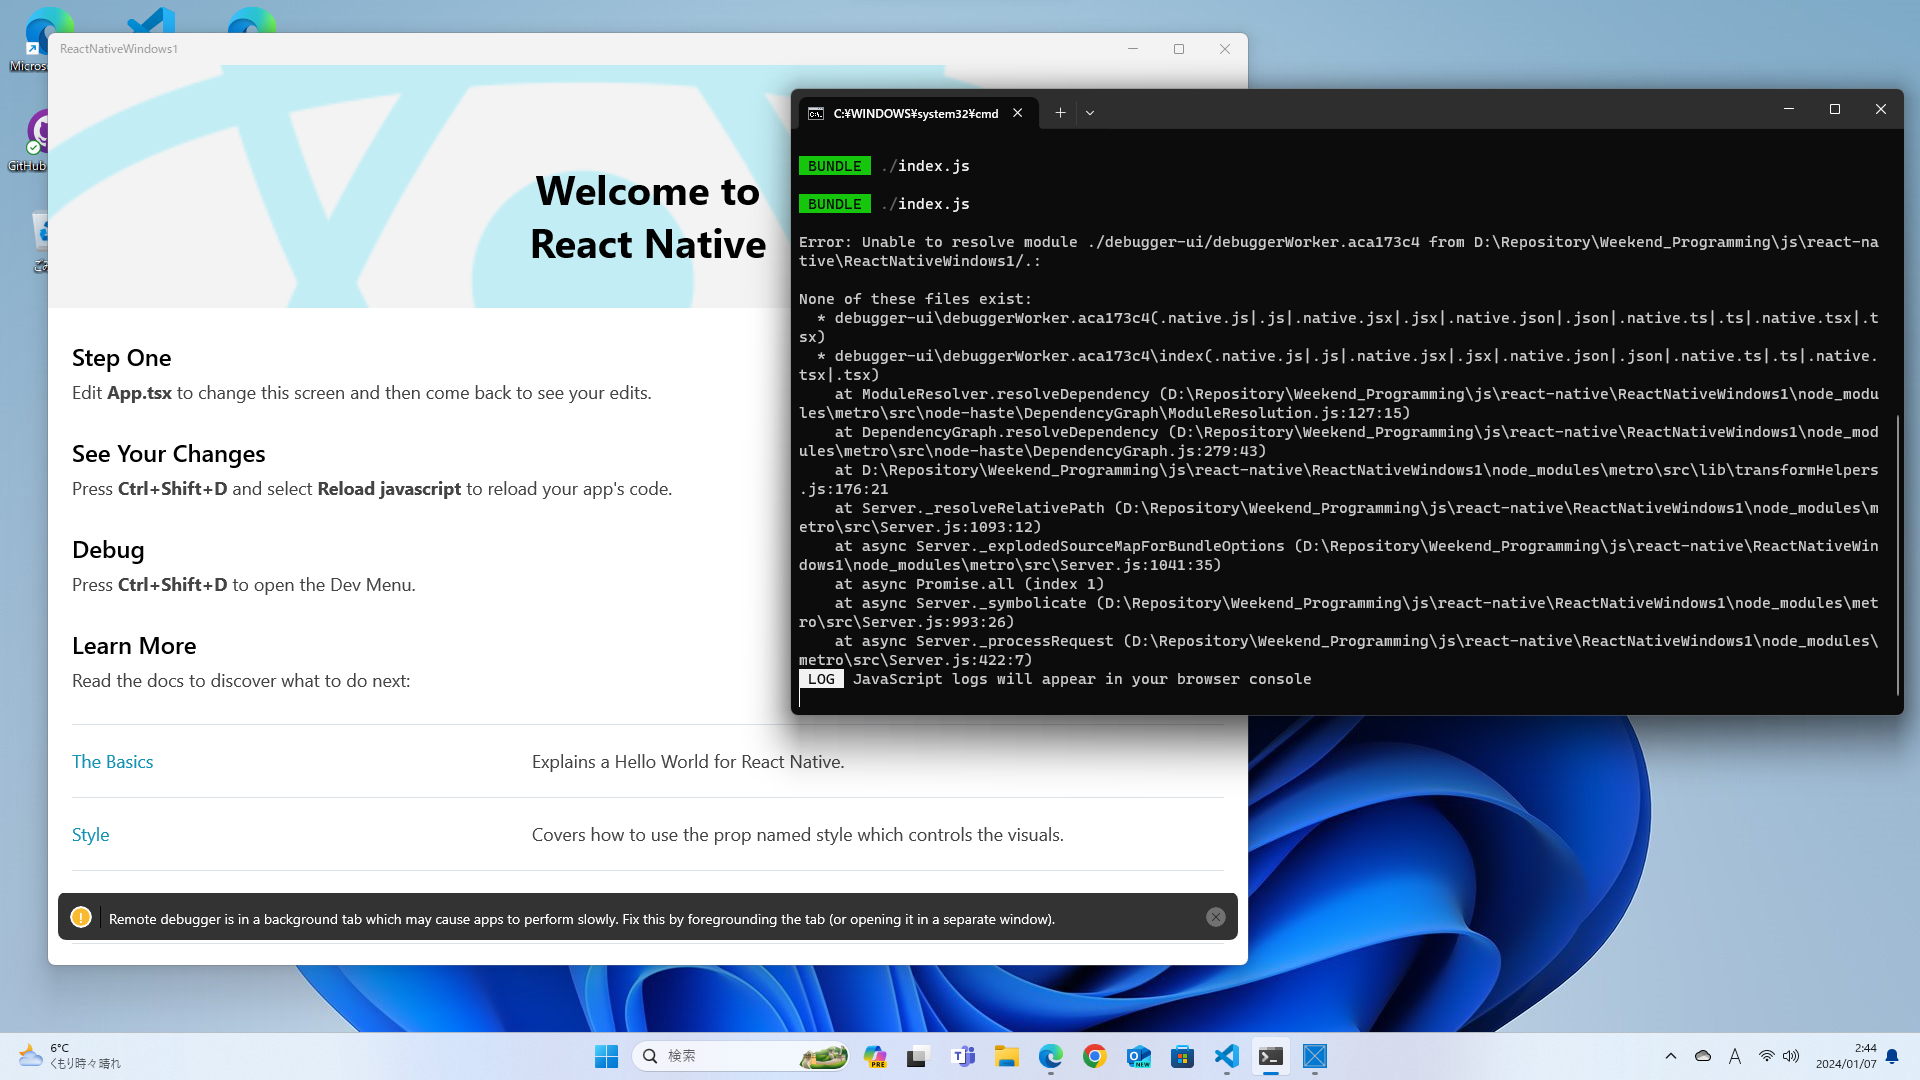Viewport: 1920px width, 1080px height.
Task: Click 'at async Promise.all (index 1)' line
Action: pyautogui.click(x=969, y=584)
